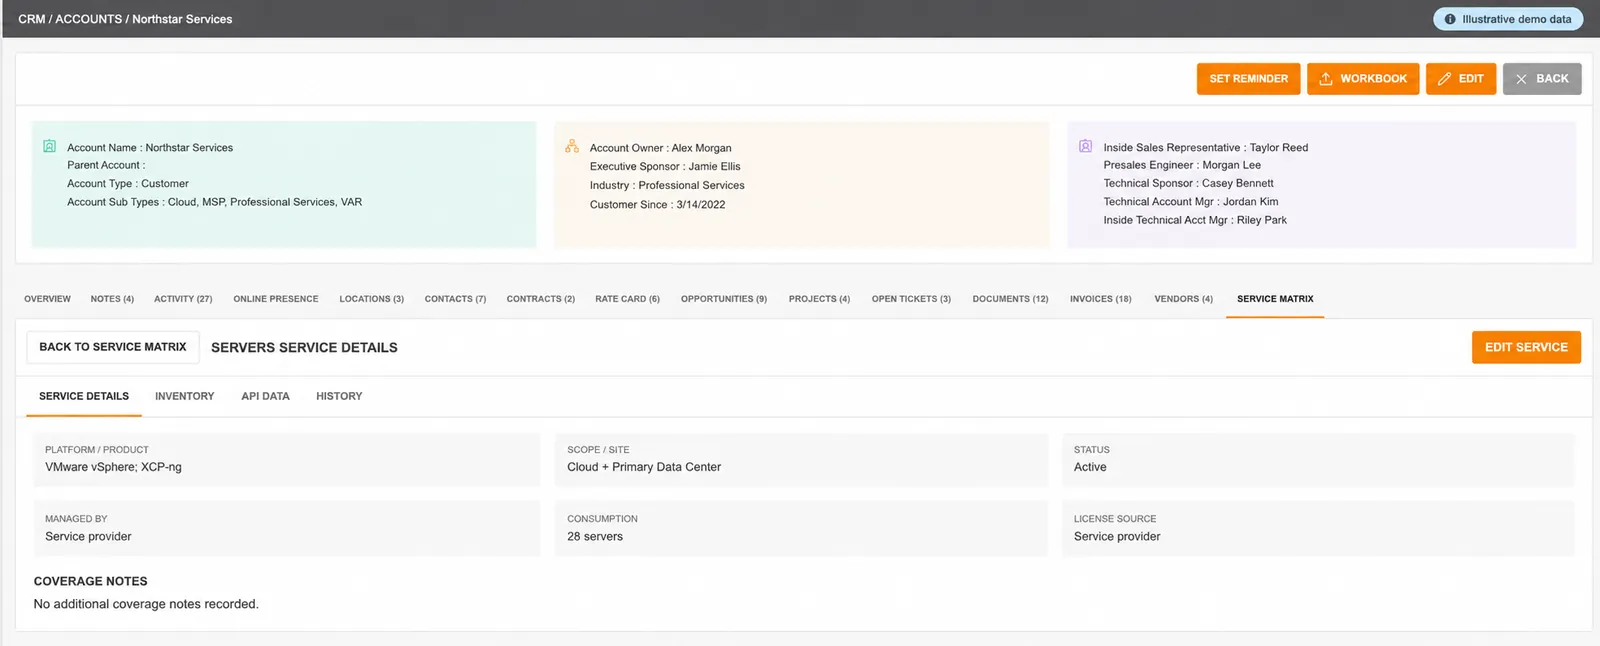Screen dimensions: 1600x646
Task: View Vendors (4) tab
Action: coord(1183,299)
